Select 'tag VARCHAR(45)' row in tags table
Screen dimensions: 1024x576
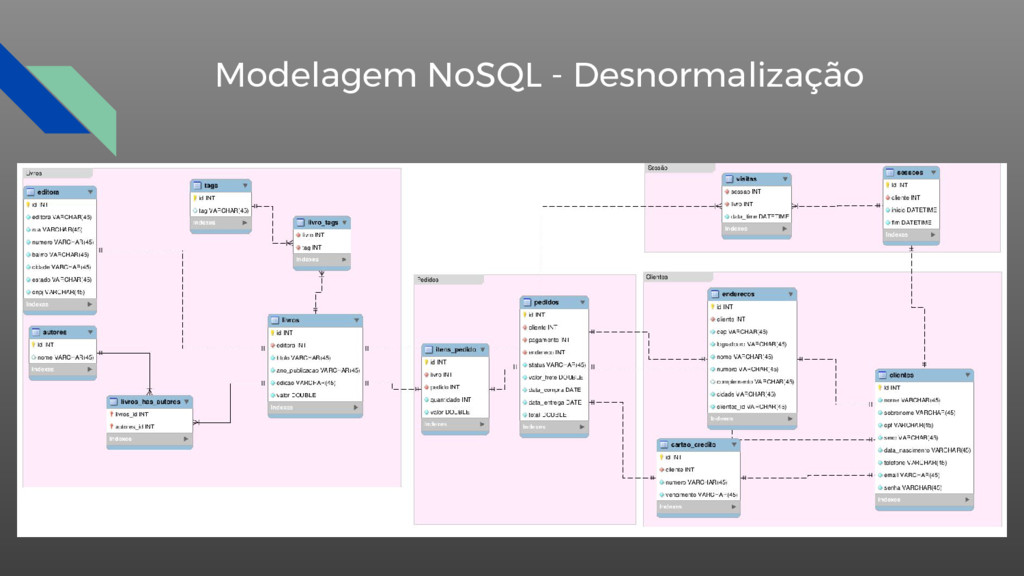tap(221, 210)
